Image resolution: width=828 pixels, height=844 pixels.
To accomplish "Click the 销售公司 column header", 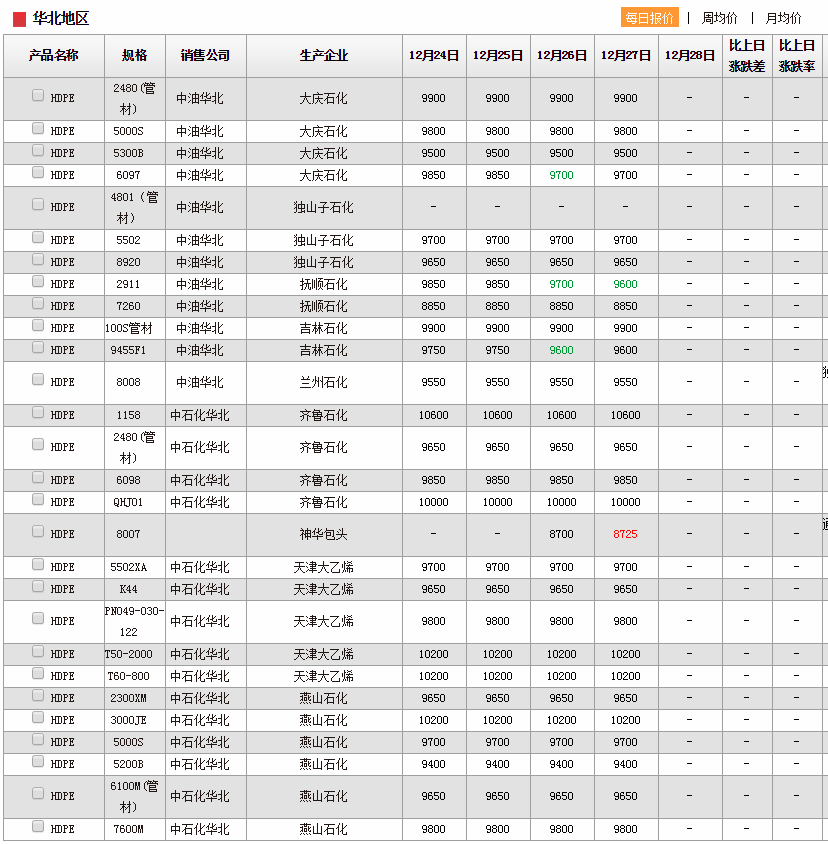I will point(206,55).
